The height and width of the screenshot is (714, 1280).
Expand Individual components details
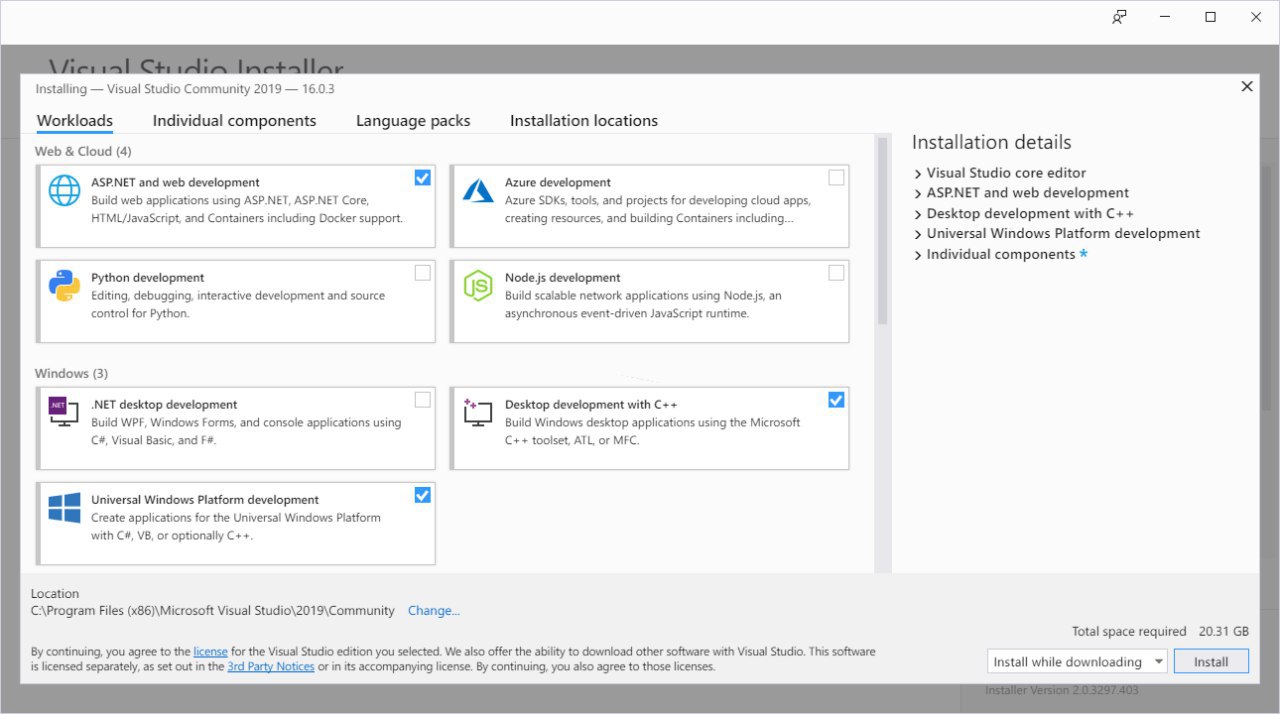tap(918, 255)
